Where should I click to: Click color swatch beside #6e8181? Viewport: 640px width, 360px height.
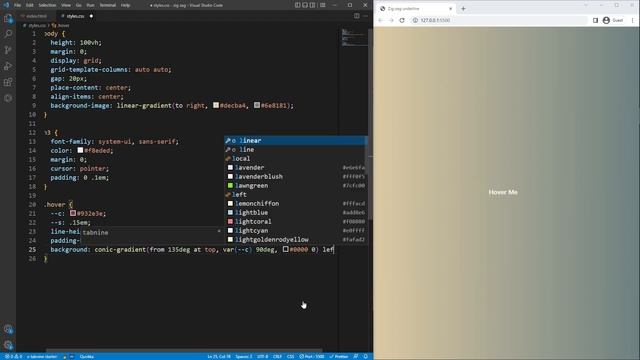[257, 105]
